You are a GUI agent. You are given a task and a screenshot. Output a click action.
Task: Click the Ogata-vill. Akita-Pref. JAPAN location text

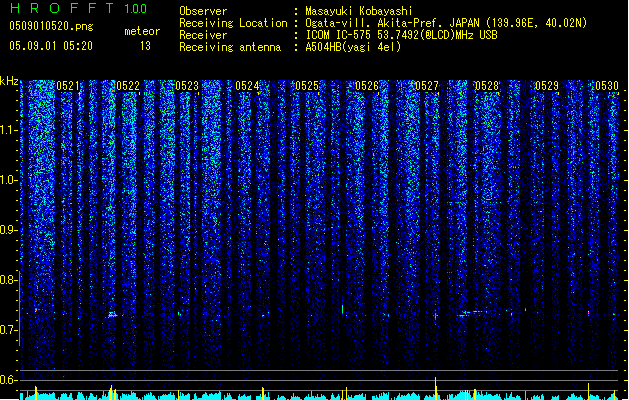click(446, 23)
